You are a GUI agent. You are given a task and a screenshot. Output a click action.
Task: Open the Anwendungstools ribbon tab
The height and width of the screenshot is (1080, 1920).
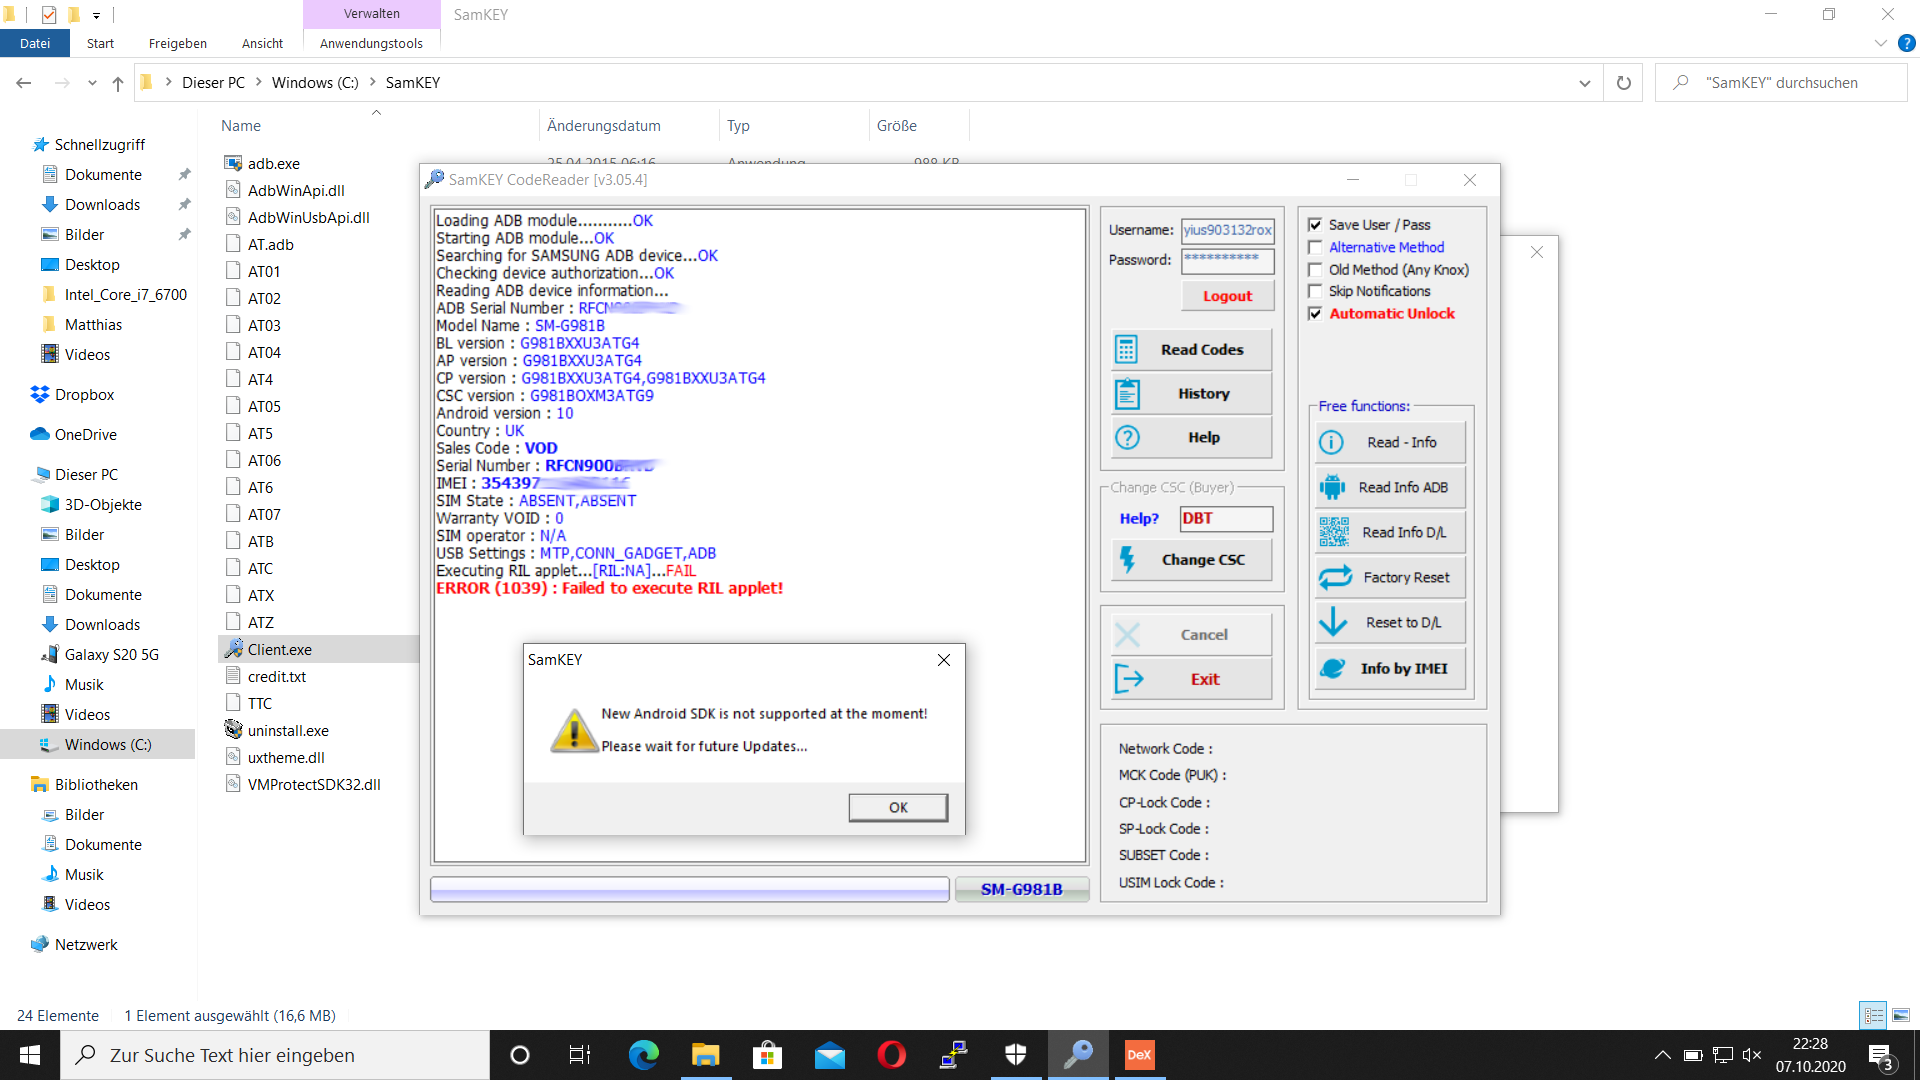(x=371, y=43)
